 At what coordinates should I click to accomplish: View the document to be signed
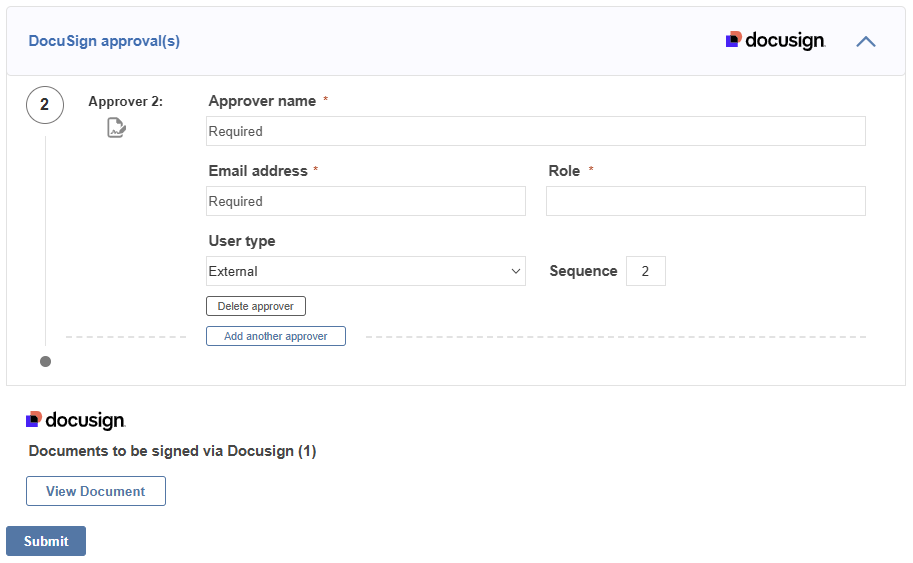click(x=95, y=491)
